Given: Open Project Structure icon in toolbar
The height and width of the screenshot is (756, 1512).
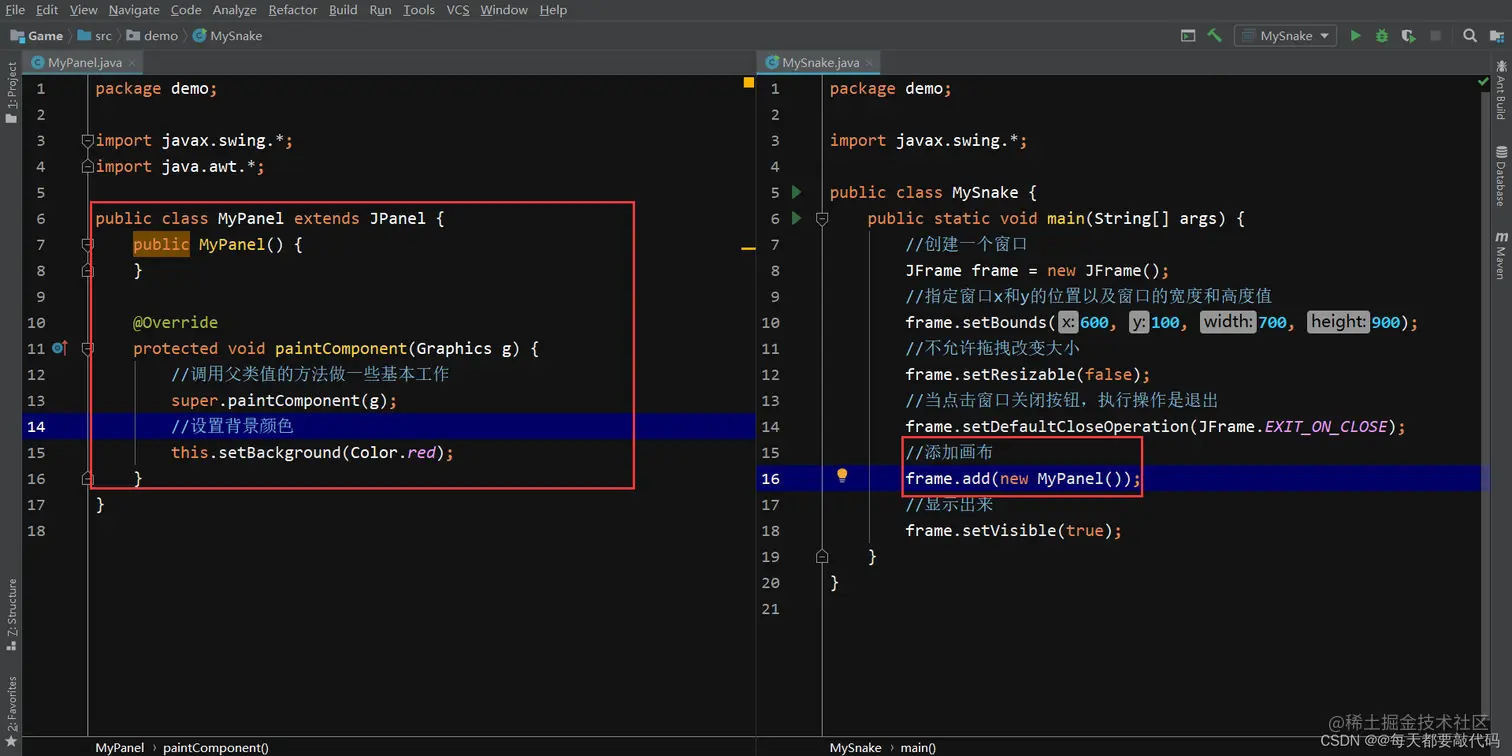Looking at the screenshot, I should (1496, 36).
